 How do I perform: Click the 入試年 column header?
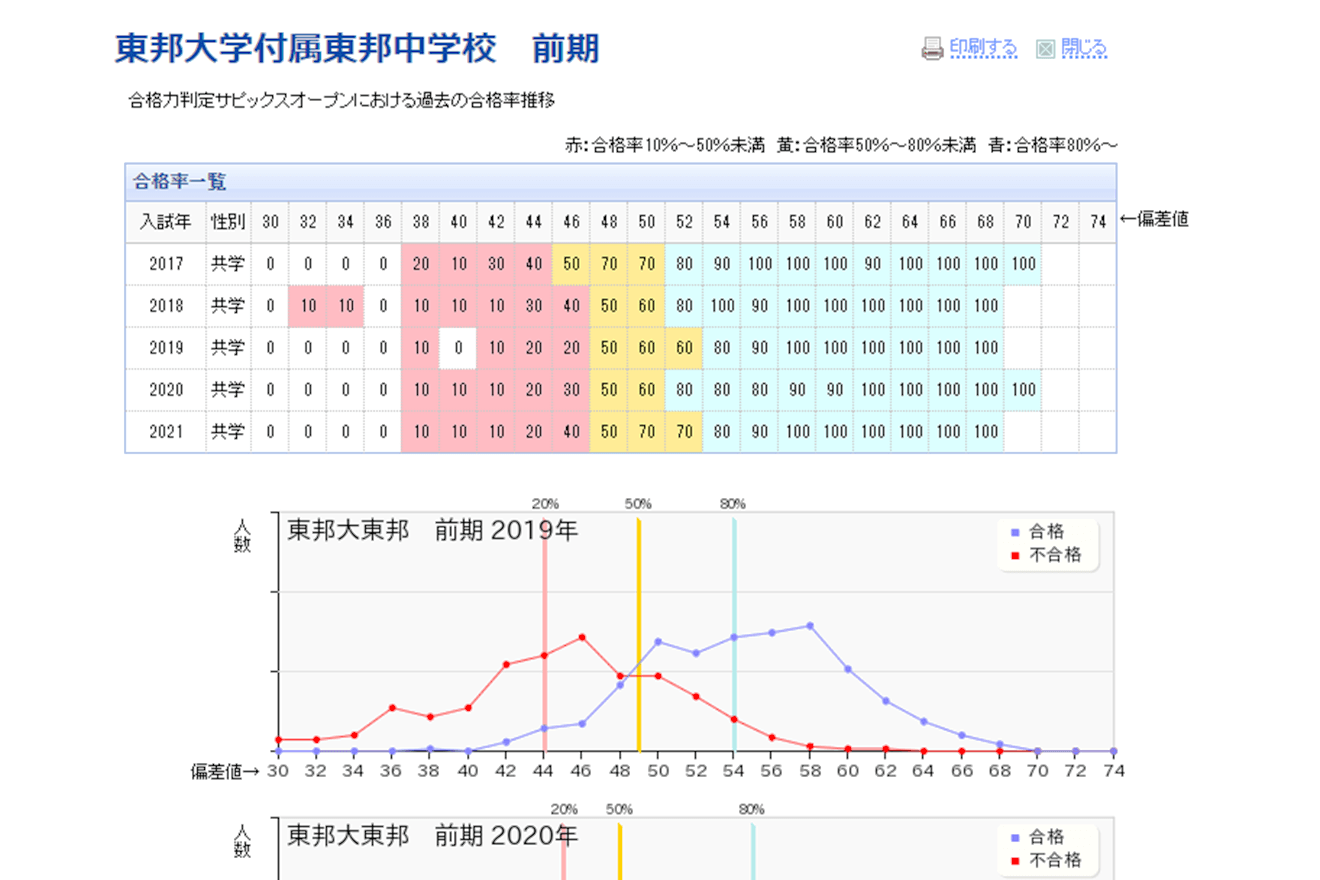(165, 221)
